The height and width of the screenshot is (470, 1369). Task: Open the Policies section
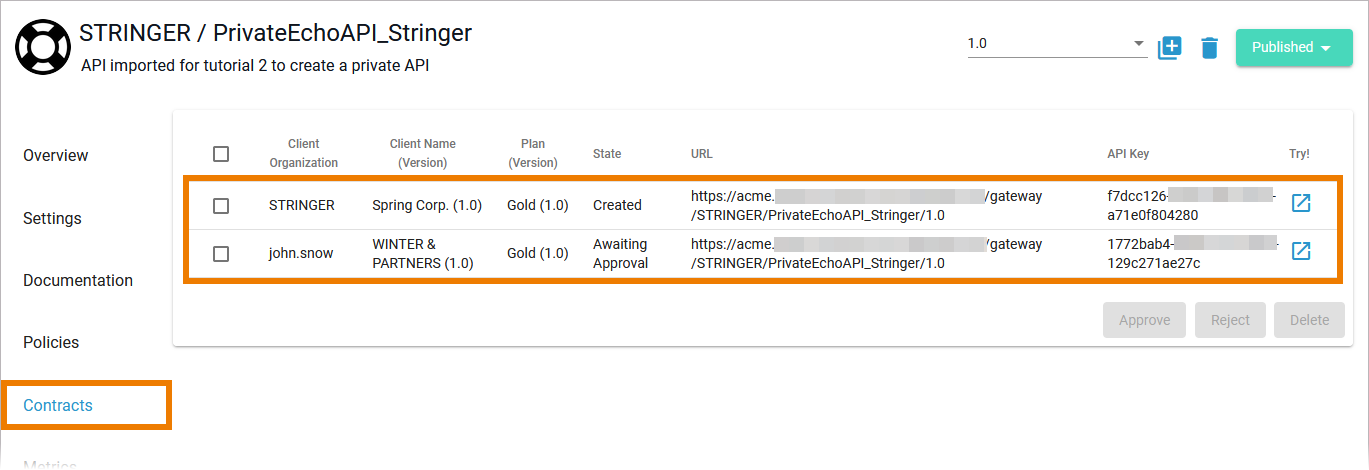(51, 342)
